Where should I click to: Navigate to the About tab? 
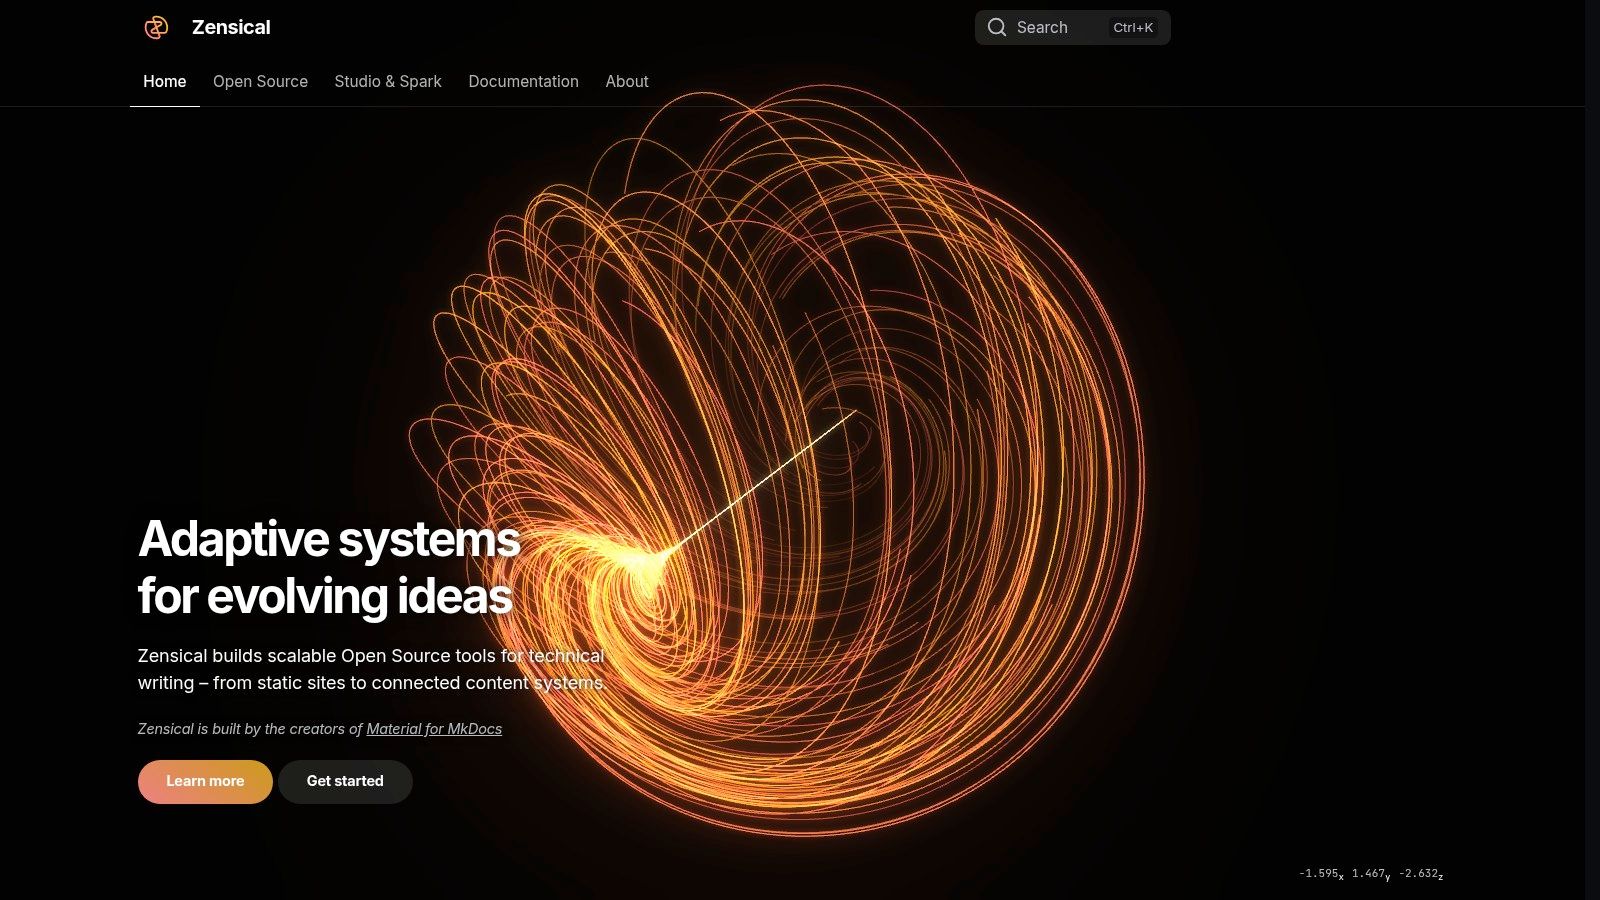tap(627, 81)
